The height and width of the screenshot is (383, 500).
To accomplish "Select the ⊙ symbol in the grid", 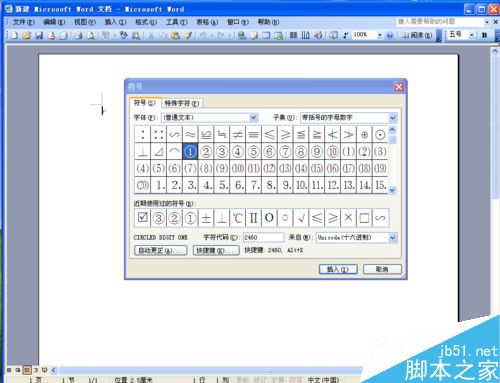I will pyautogui.click(x=380, y=135).
